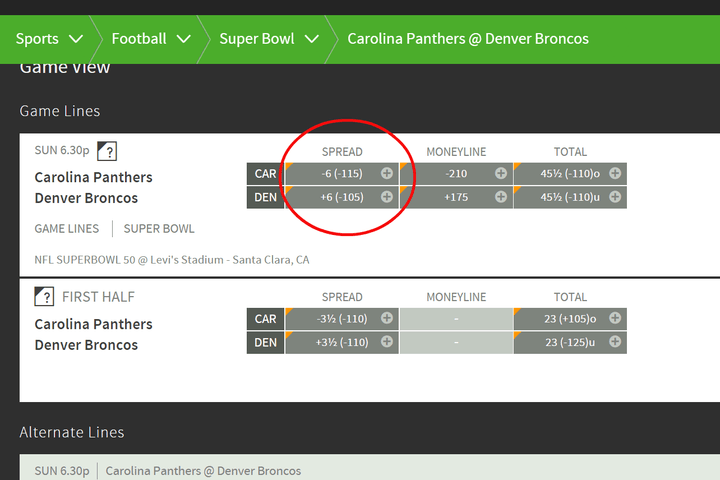Image resolution: width=720 pixels, height=480 pixels.
Task: Open help icon next to SUN 6.30p
Action: pos(107,151)
